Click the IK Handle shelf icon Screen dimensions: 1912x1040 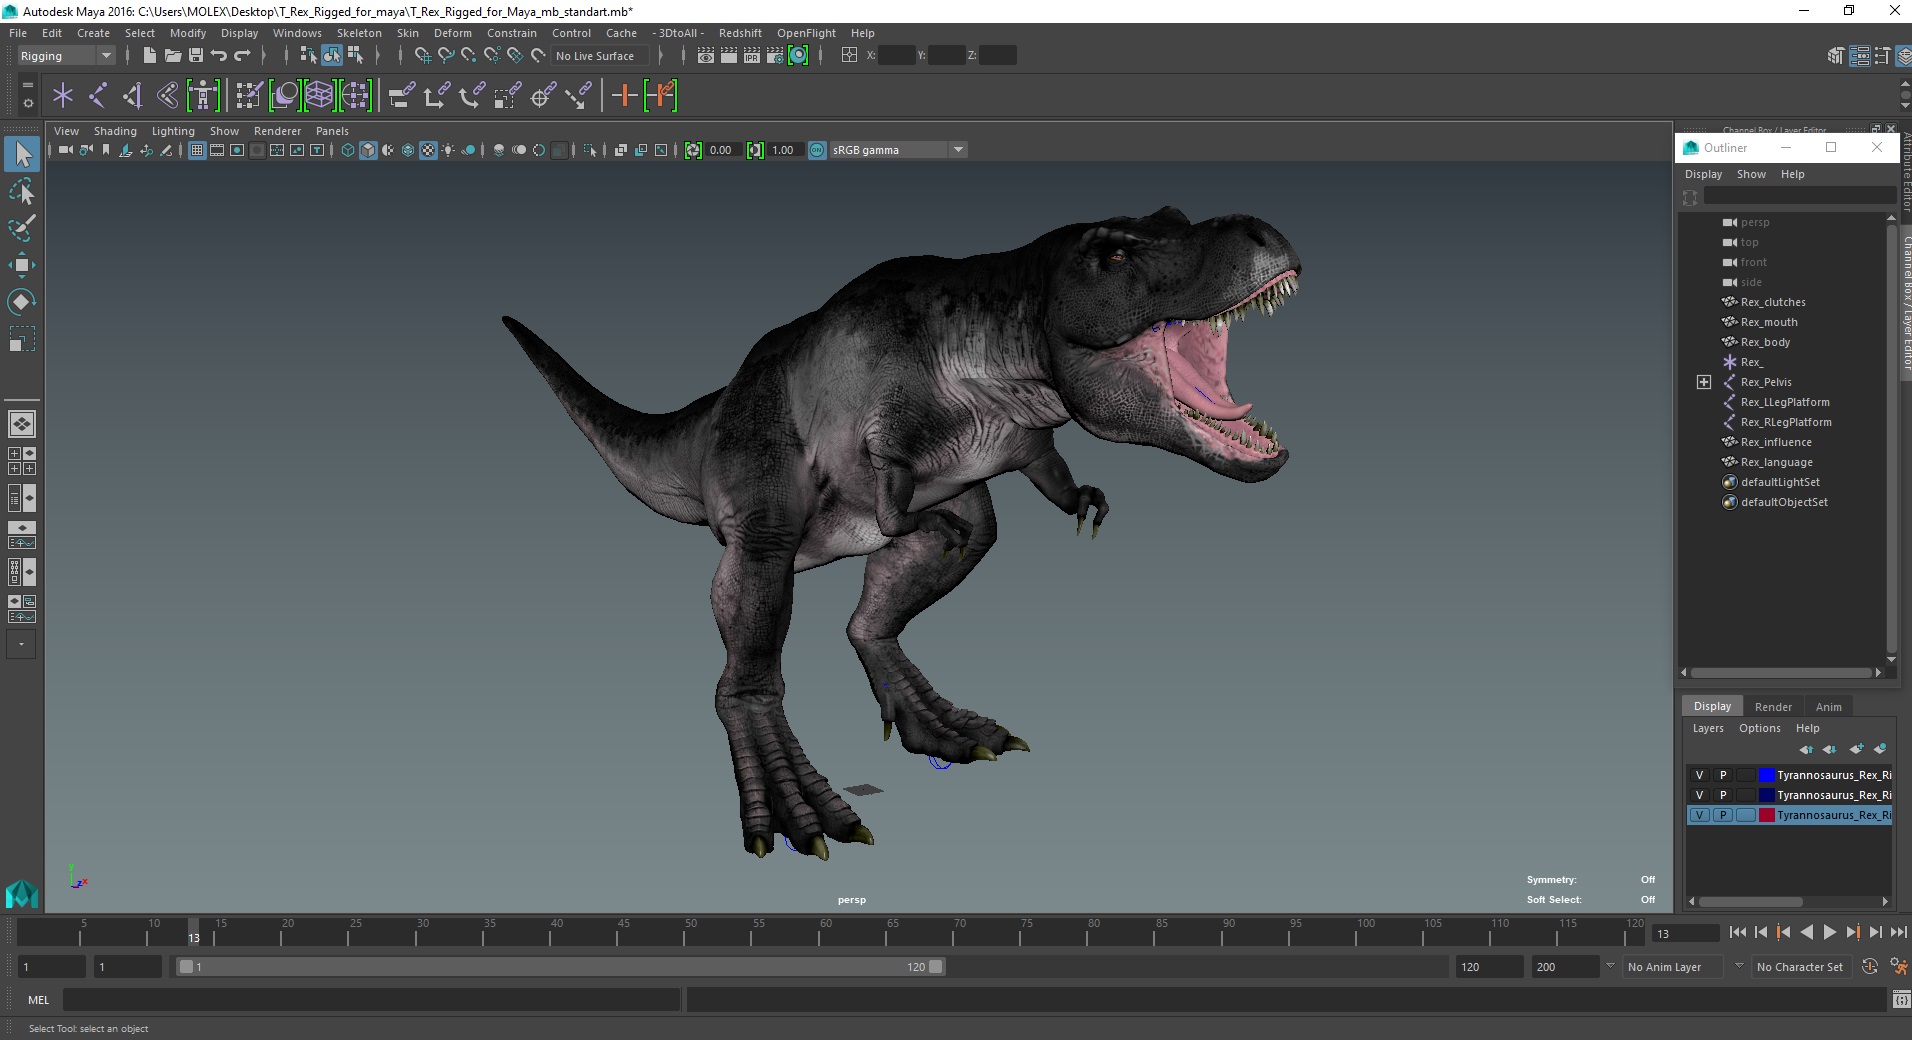click(132, 96)
